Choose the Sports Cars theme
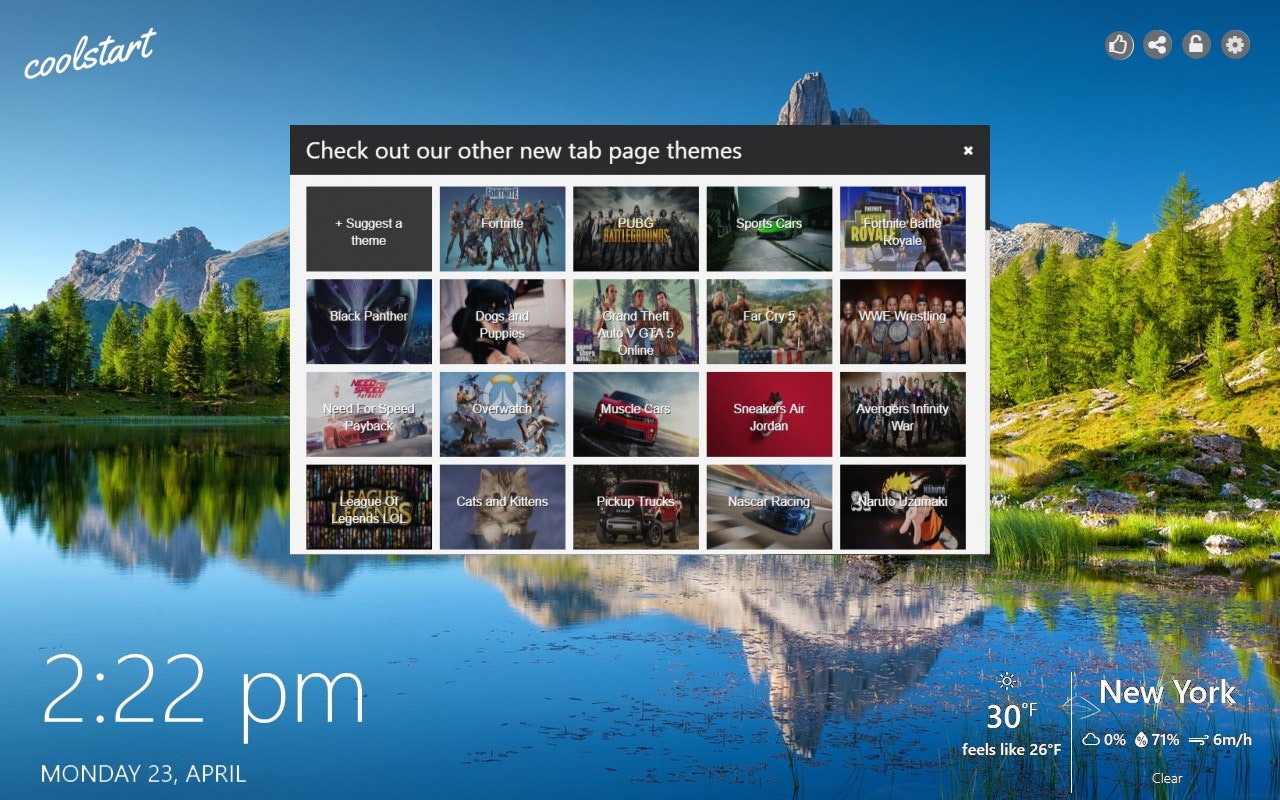Viewport: 1280px width, 800px height. 769,229
